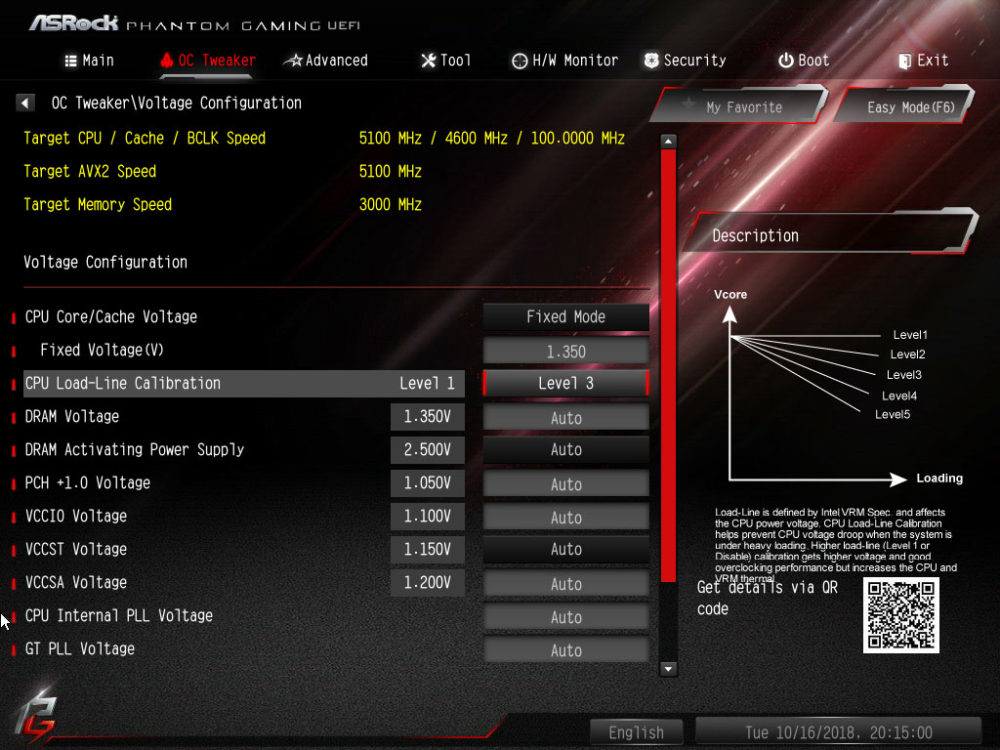This screenshot has height=750, width=1000.
Task: Switch to Easy Mode (F6)
Action: 906,106
